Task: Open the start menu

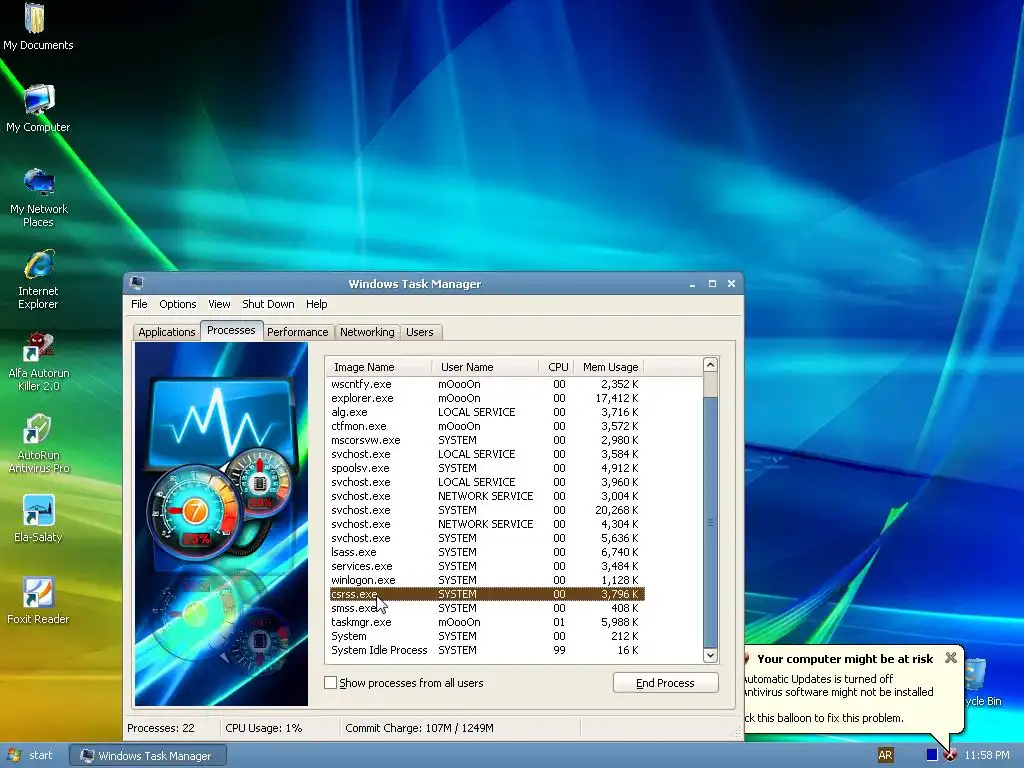Action: (30, 755)
